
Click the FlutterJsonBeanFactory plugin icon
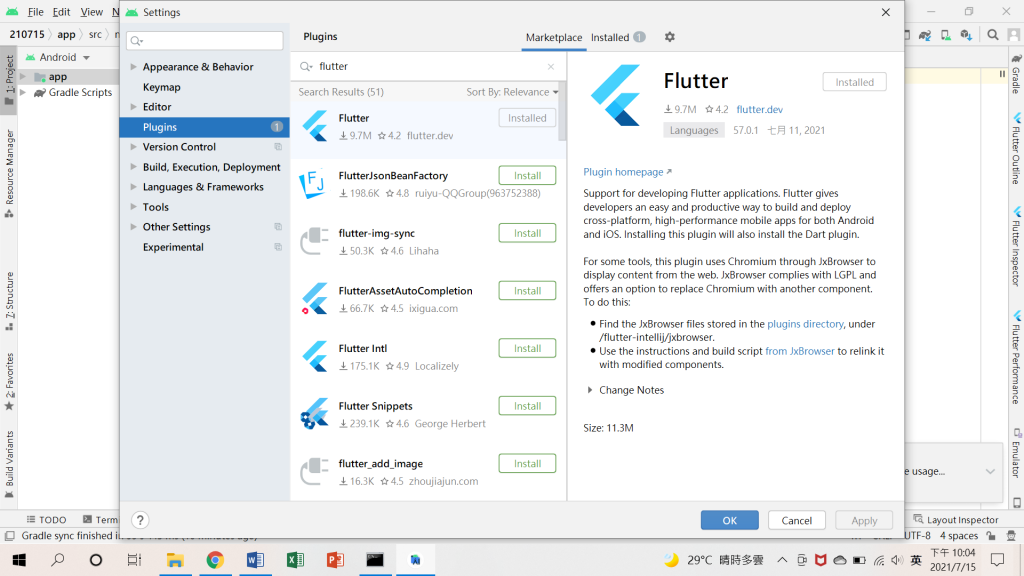[312, 184]
